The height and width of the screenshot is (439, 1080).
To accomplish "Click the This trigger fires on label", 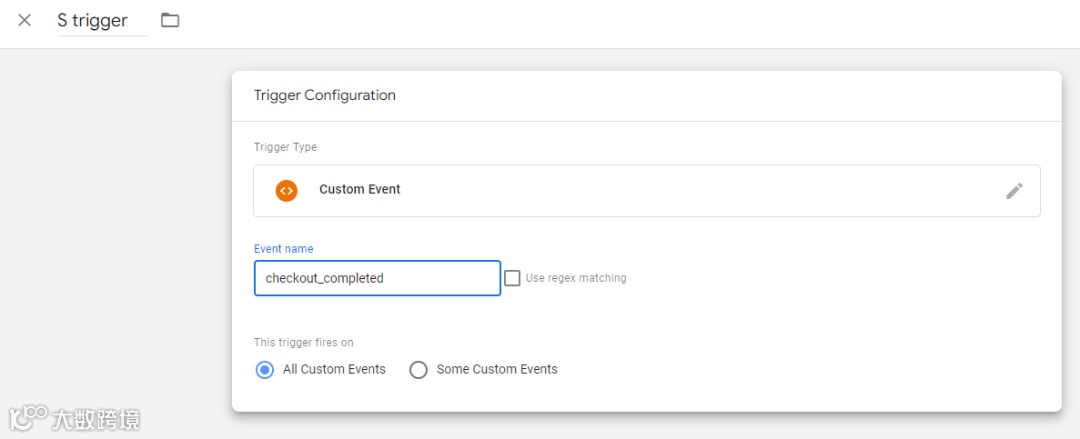I will 304,343.
